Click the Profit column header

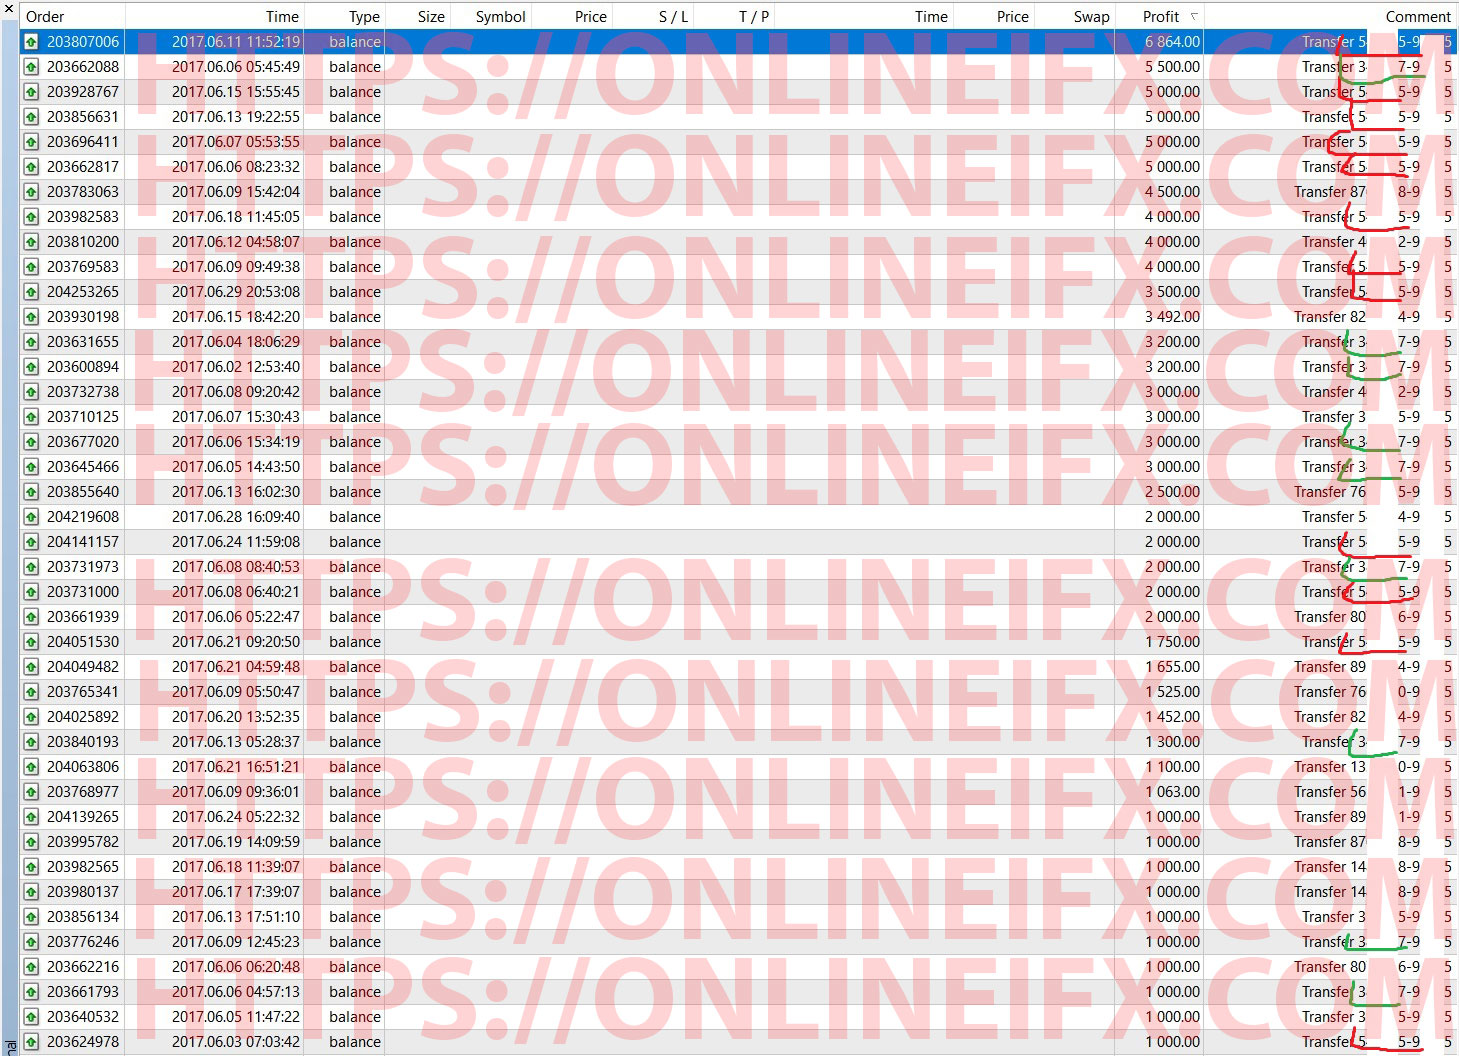click(1161, 16)
